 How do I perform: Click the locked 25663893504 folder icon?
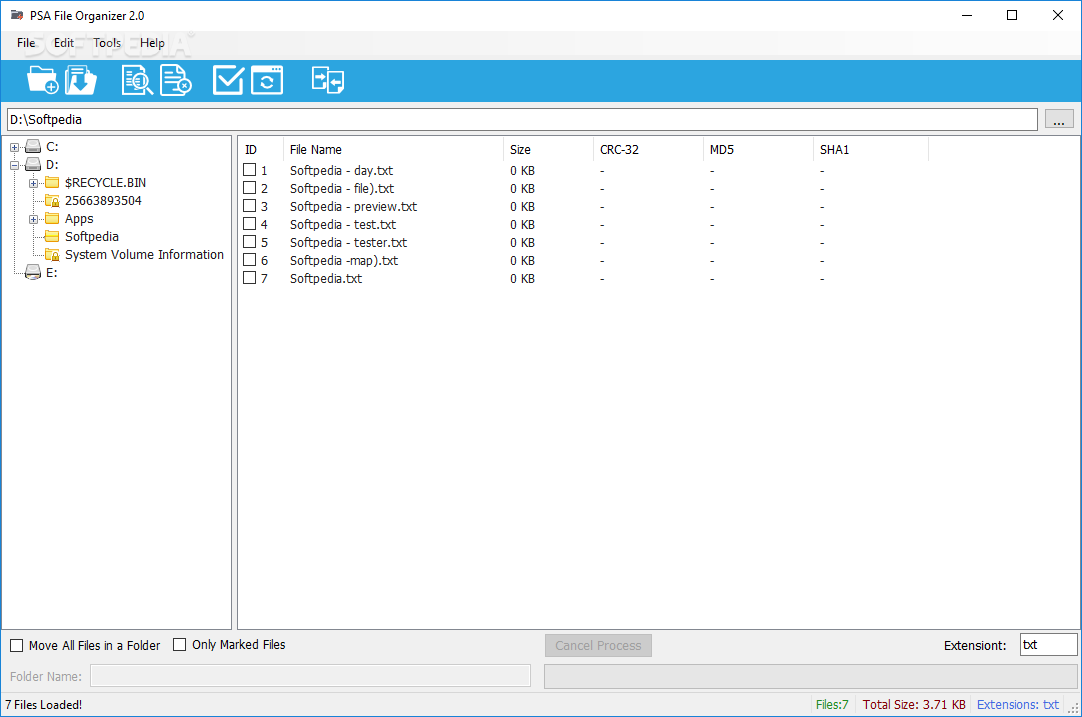(52, 200)
